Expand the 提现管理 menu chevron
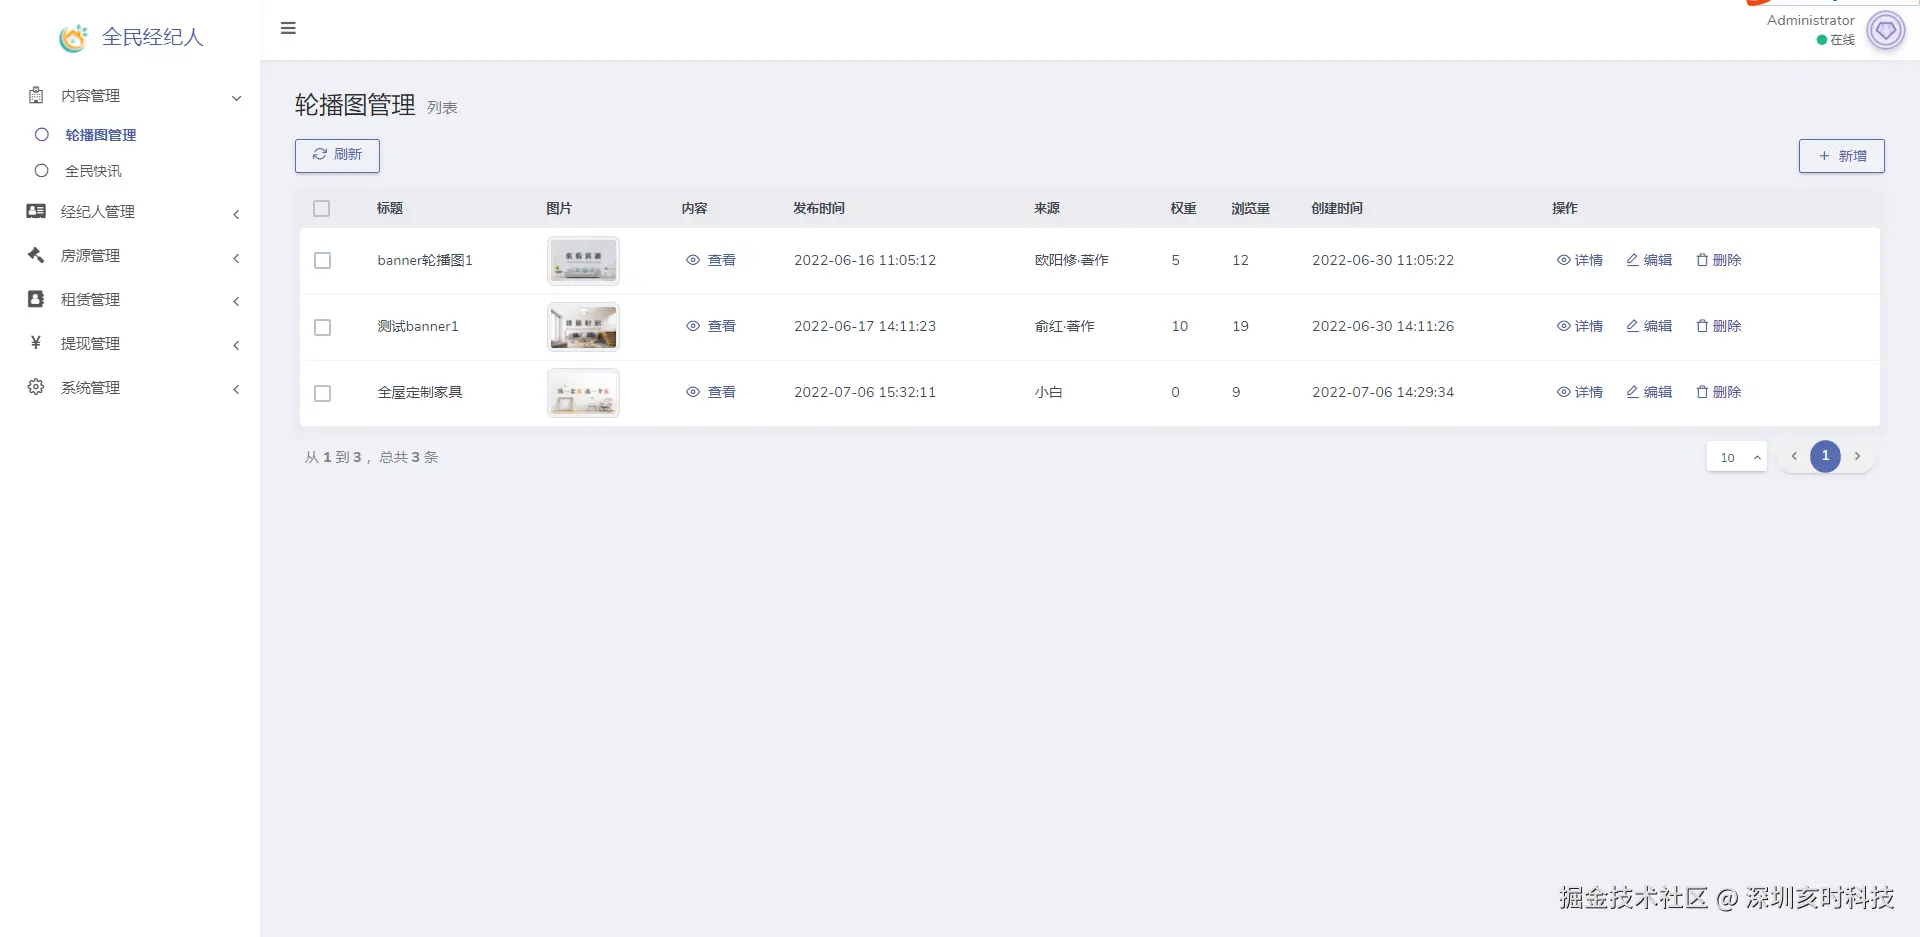 coord(236,345)
